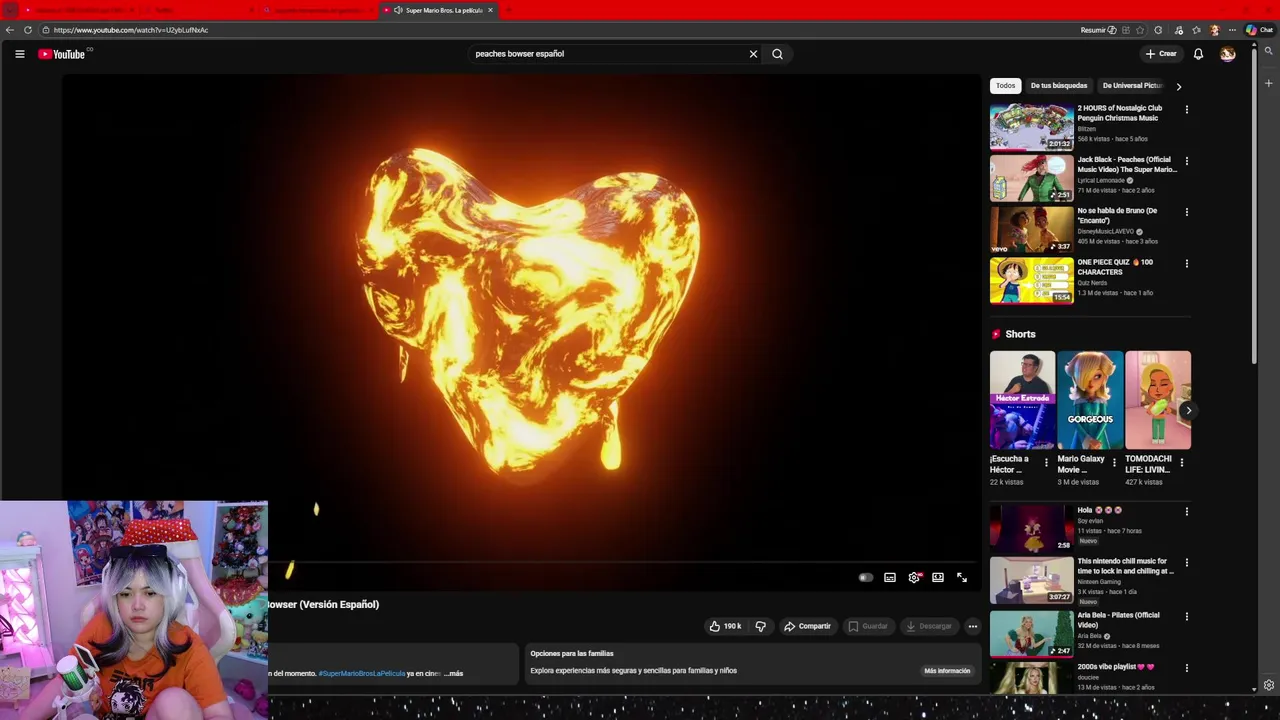Open Jack Black - Peaches video title
Image resolution: width=1280 pixels, height=720 pixels.
click(x=1127, y=164)
